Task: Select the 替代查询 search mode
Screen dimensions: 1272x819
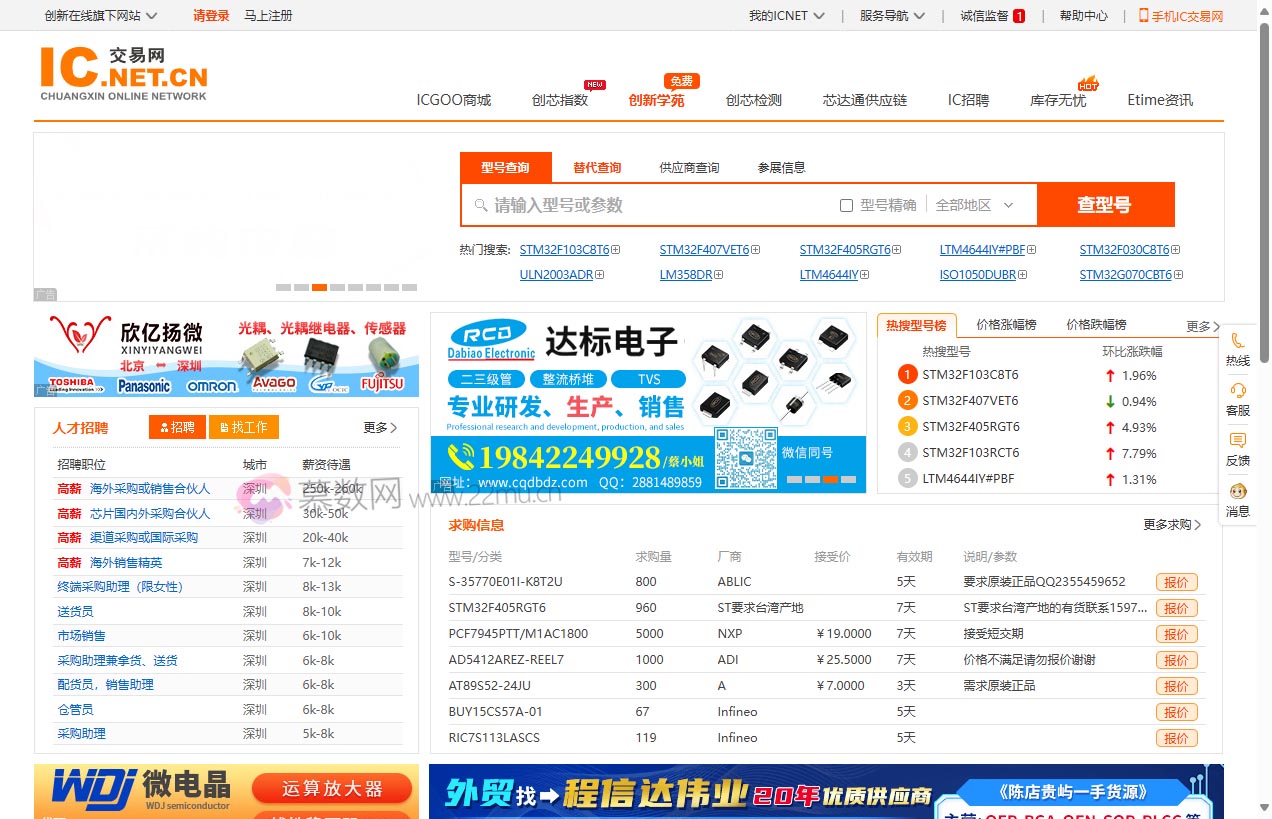Action: pos(597,167)
